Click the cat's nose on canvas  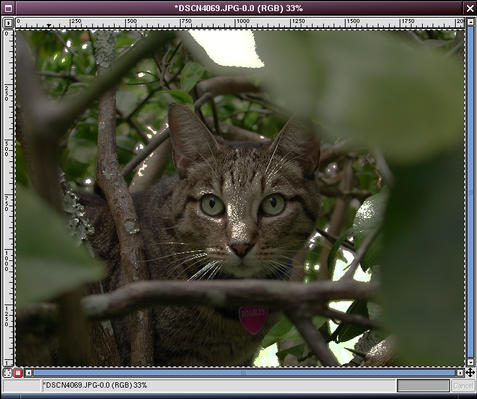(241, 249)
